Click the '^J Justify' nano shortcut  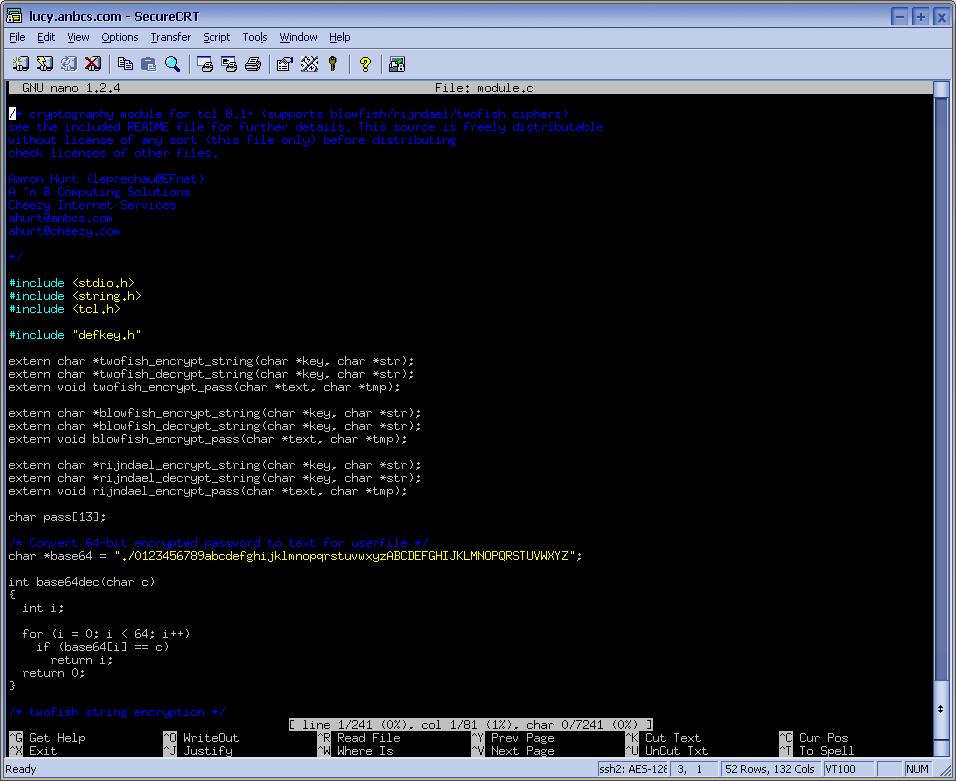(198, 751)
